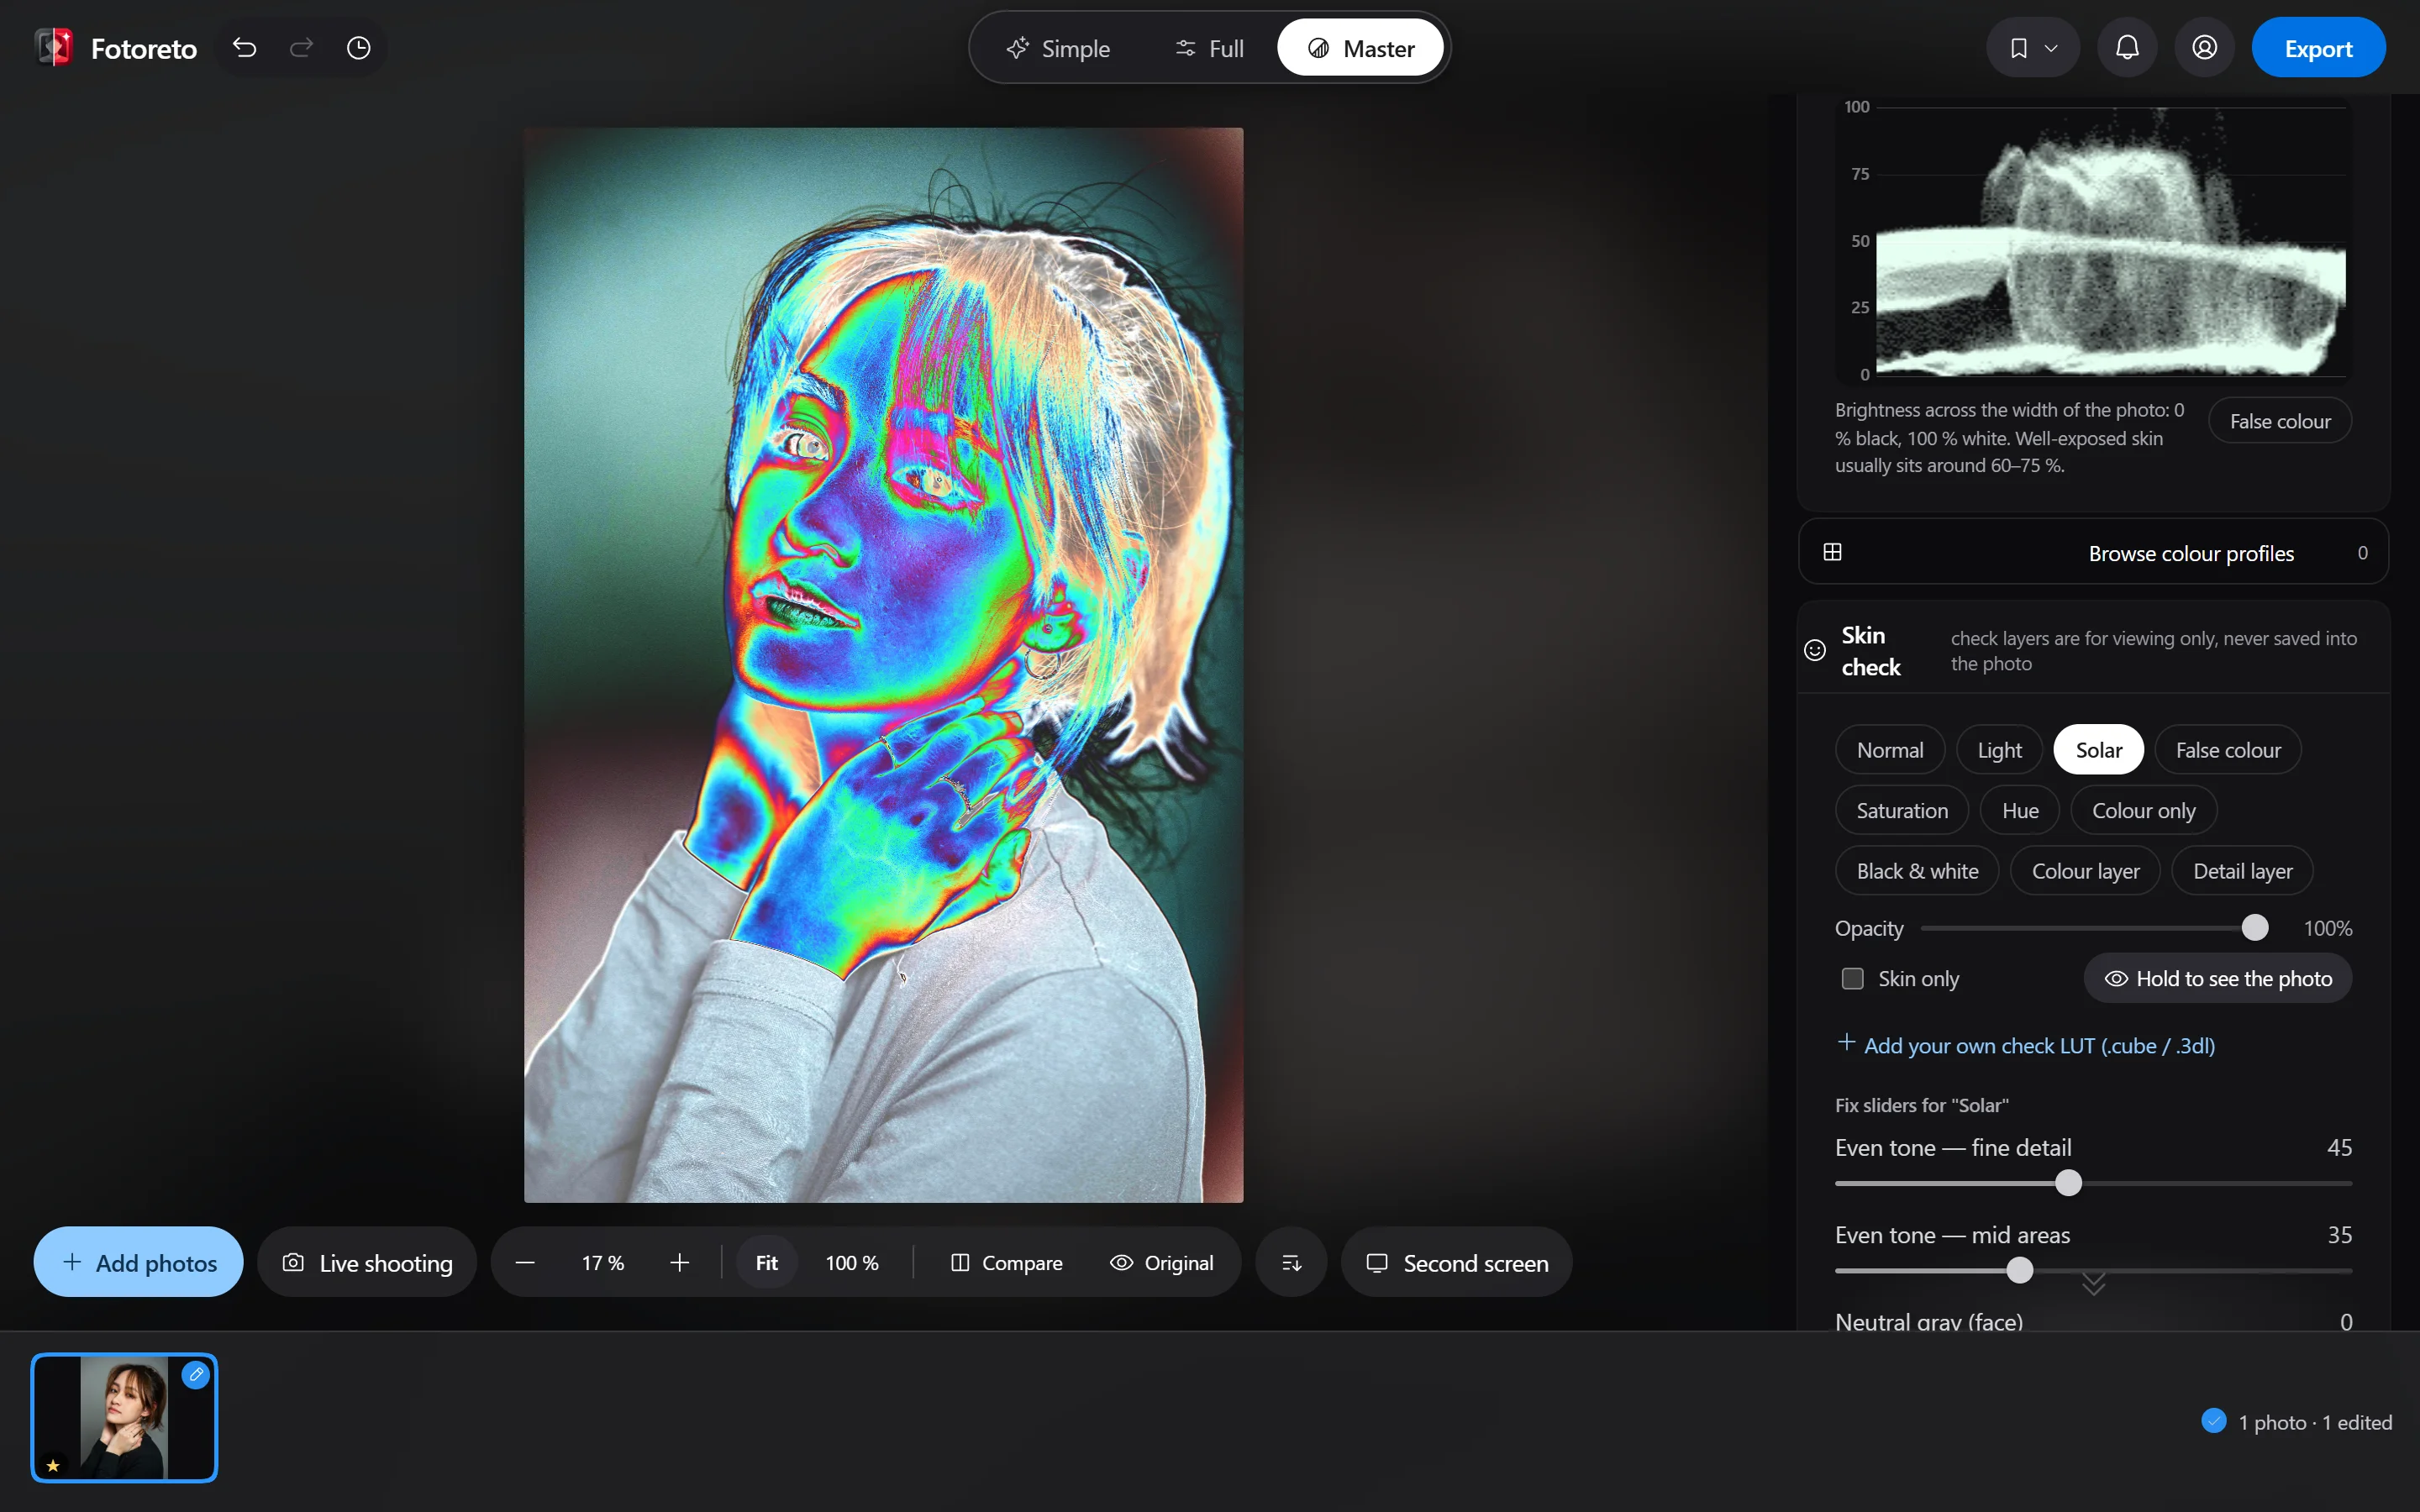
Task: Click Hold to see the photo
Action: pos(2217,978)
